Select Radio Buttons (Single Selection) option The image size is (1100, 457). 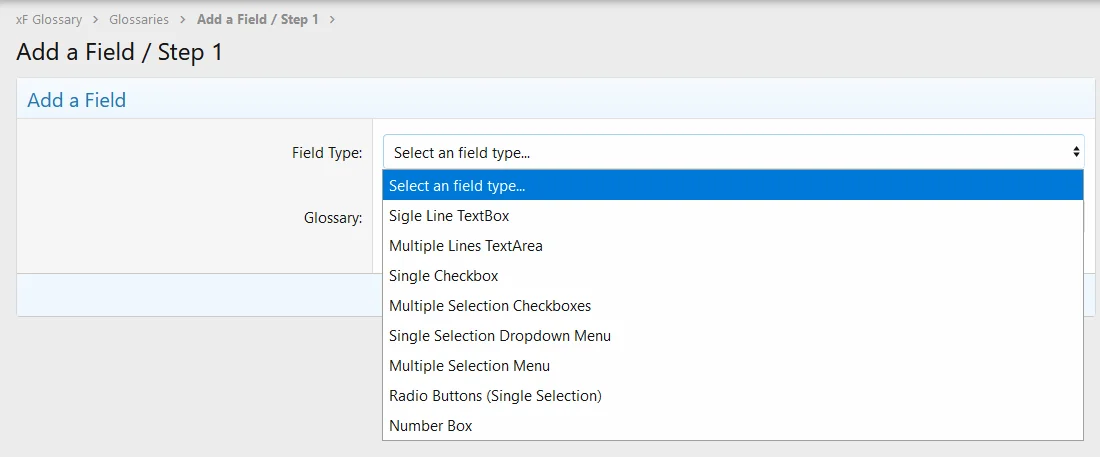pyautogui.click(x=495, y=396)
